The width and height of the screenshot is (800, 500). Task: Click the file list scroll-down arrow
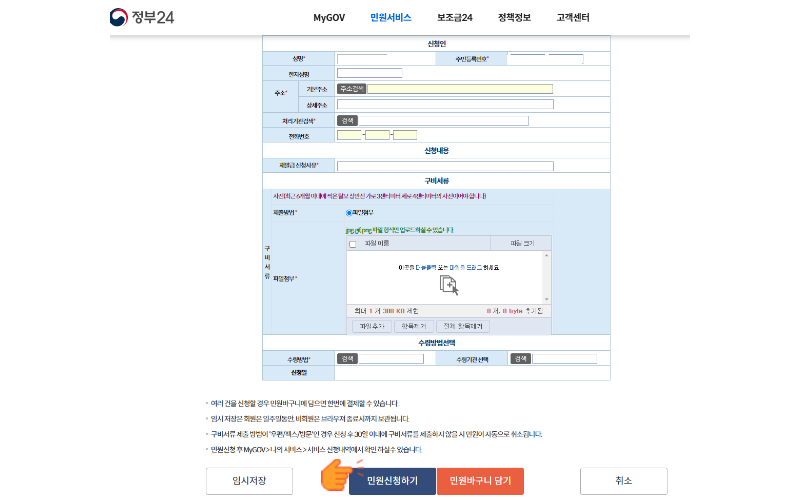click(x=546, y=299)
